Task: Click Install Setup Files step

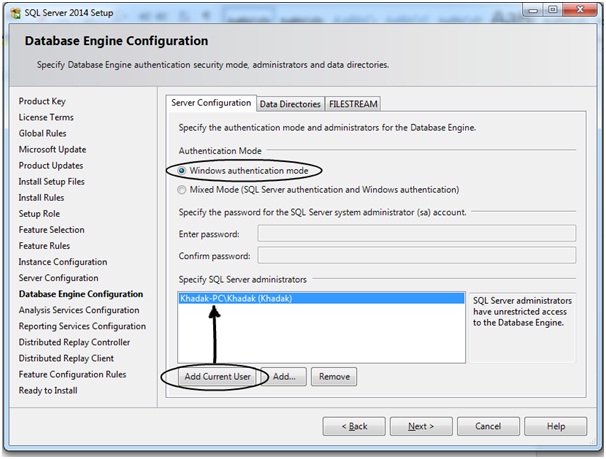Action: (x=51, y=182)
